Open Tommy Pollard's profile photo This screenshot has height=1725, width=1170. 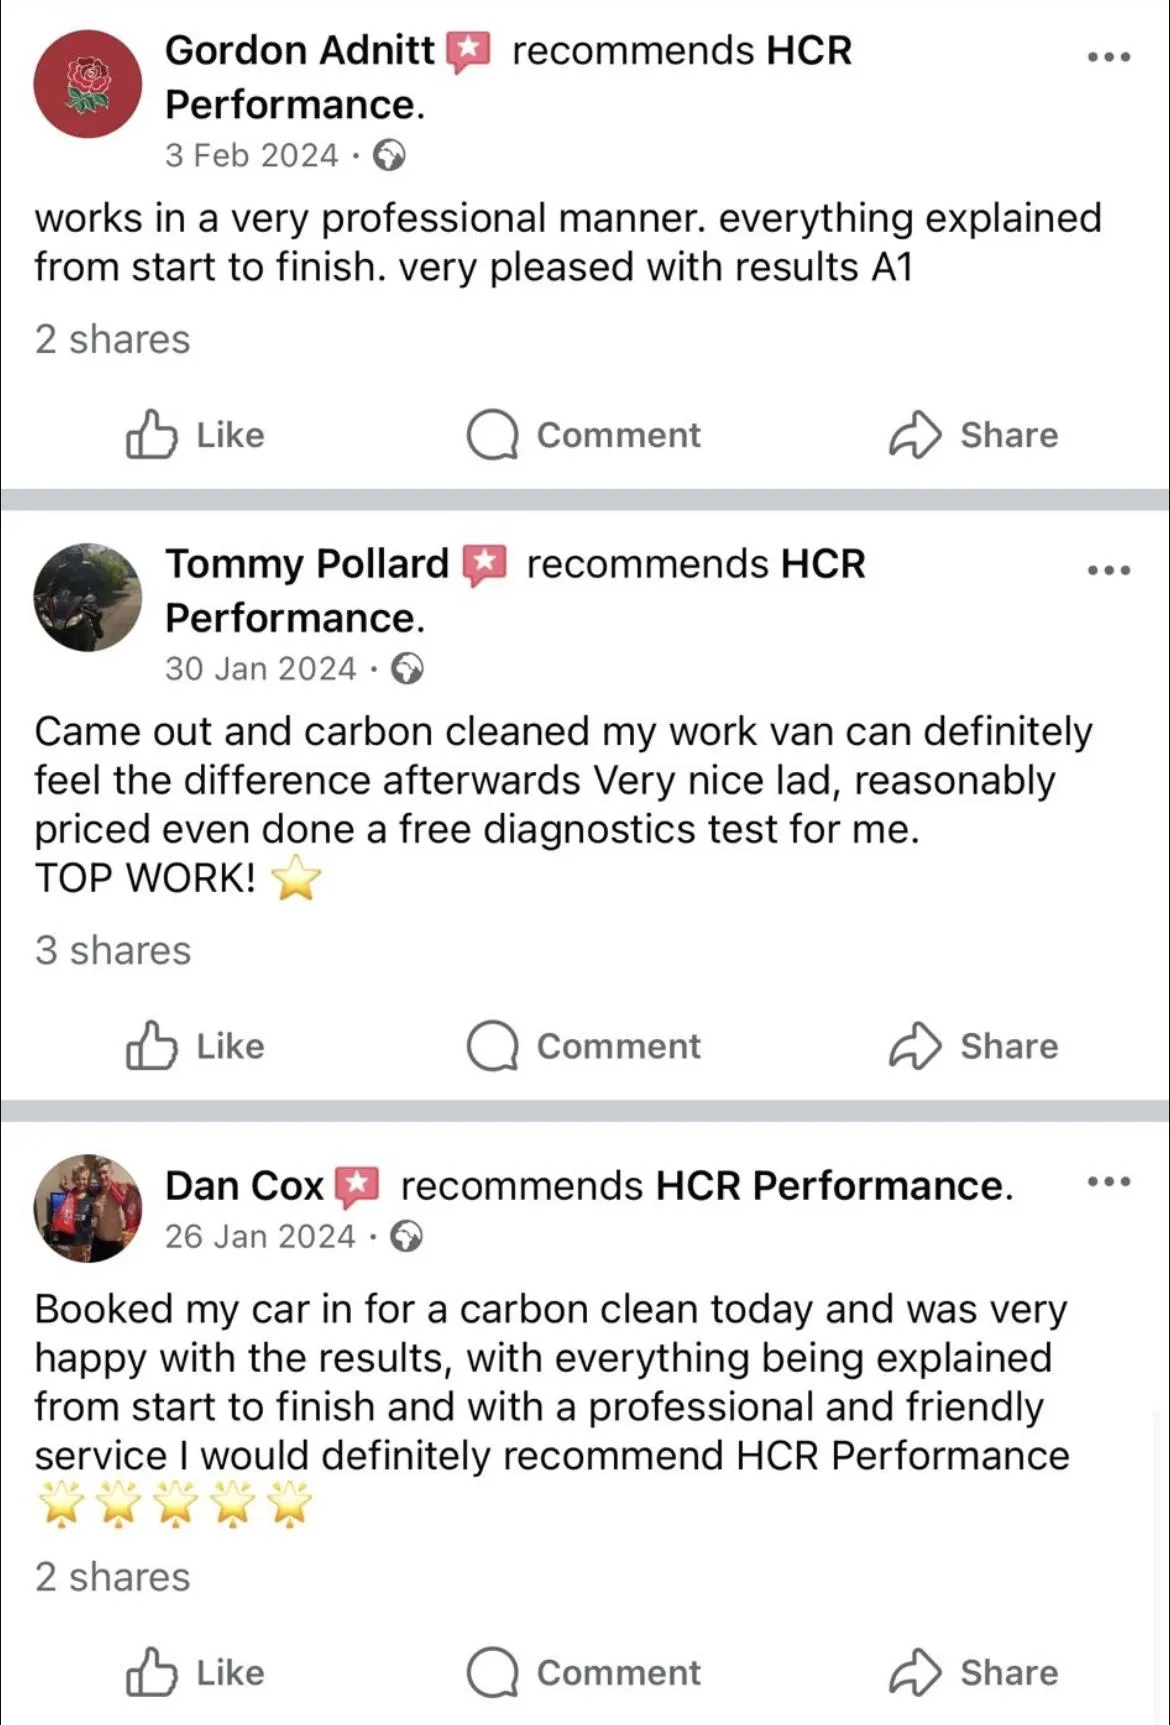88,597
